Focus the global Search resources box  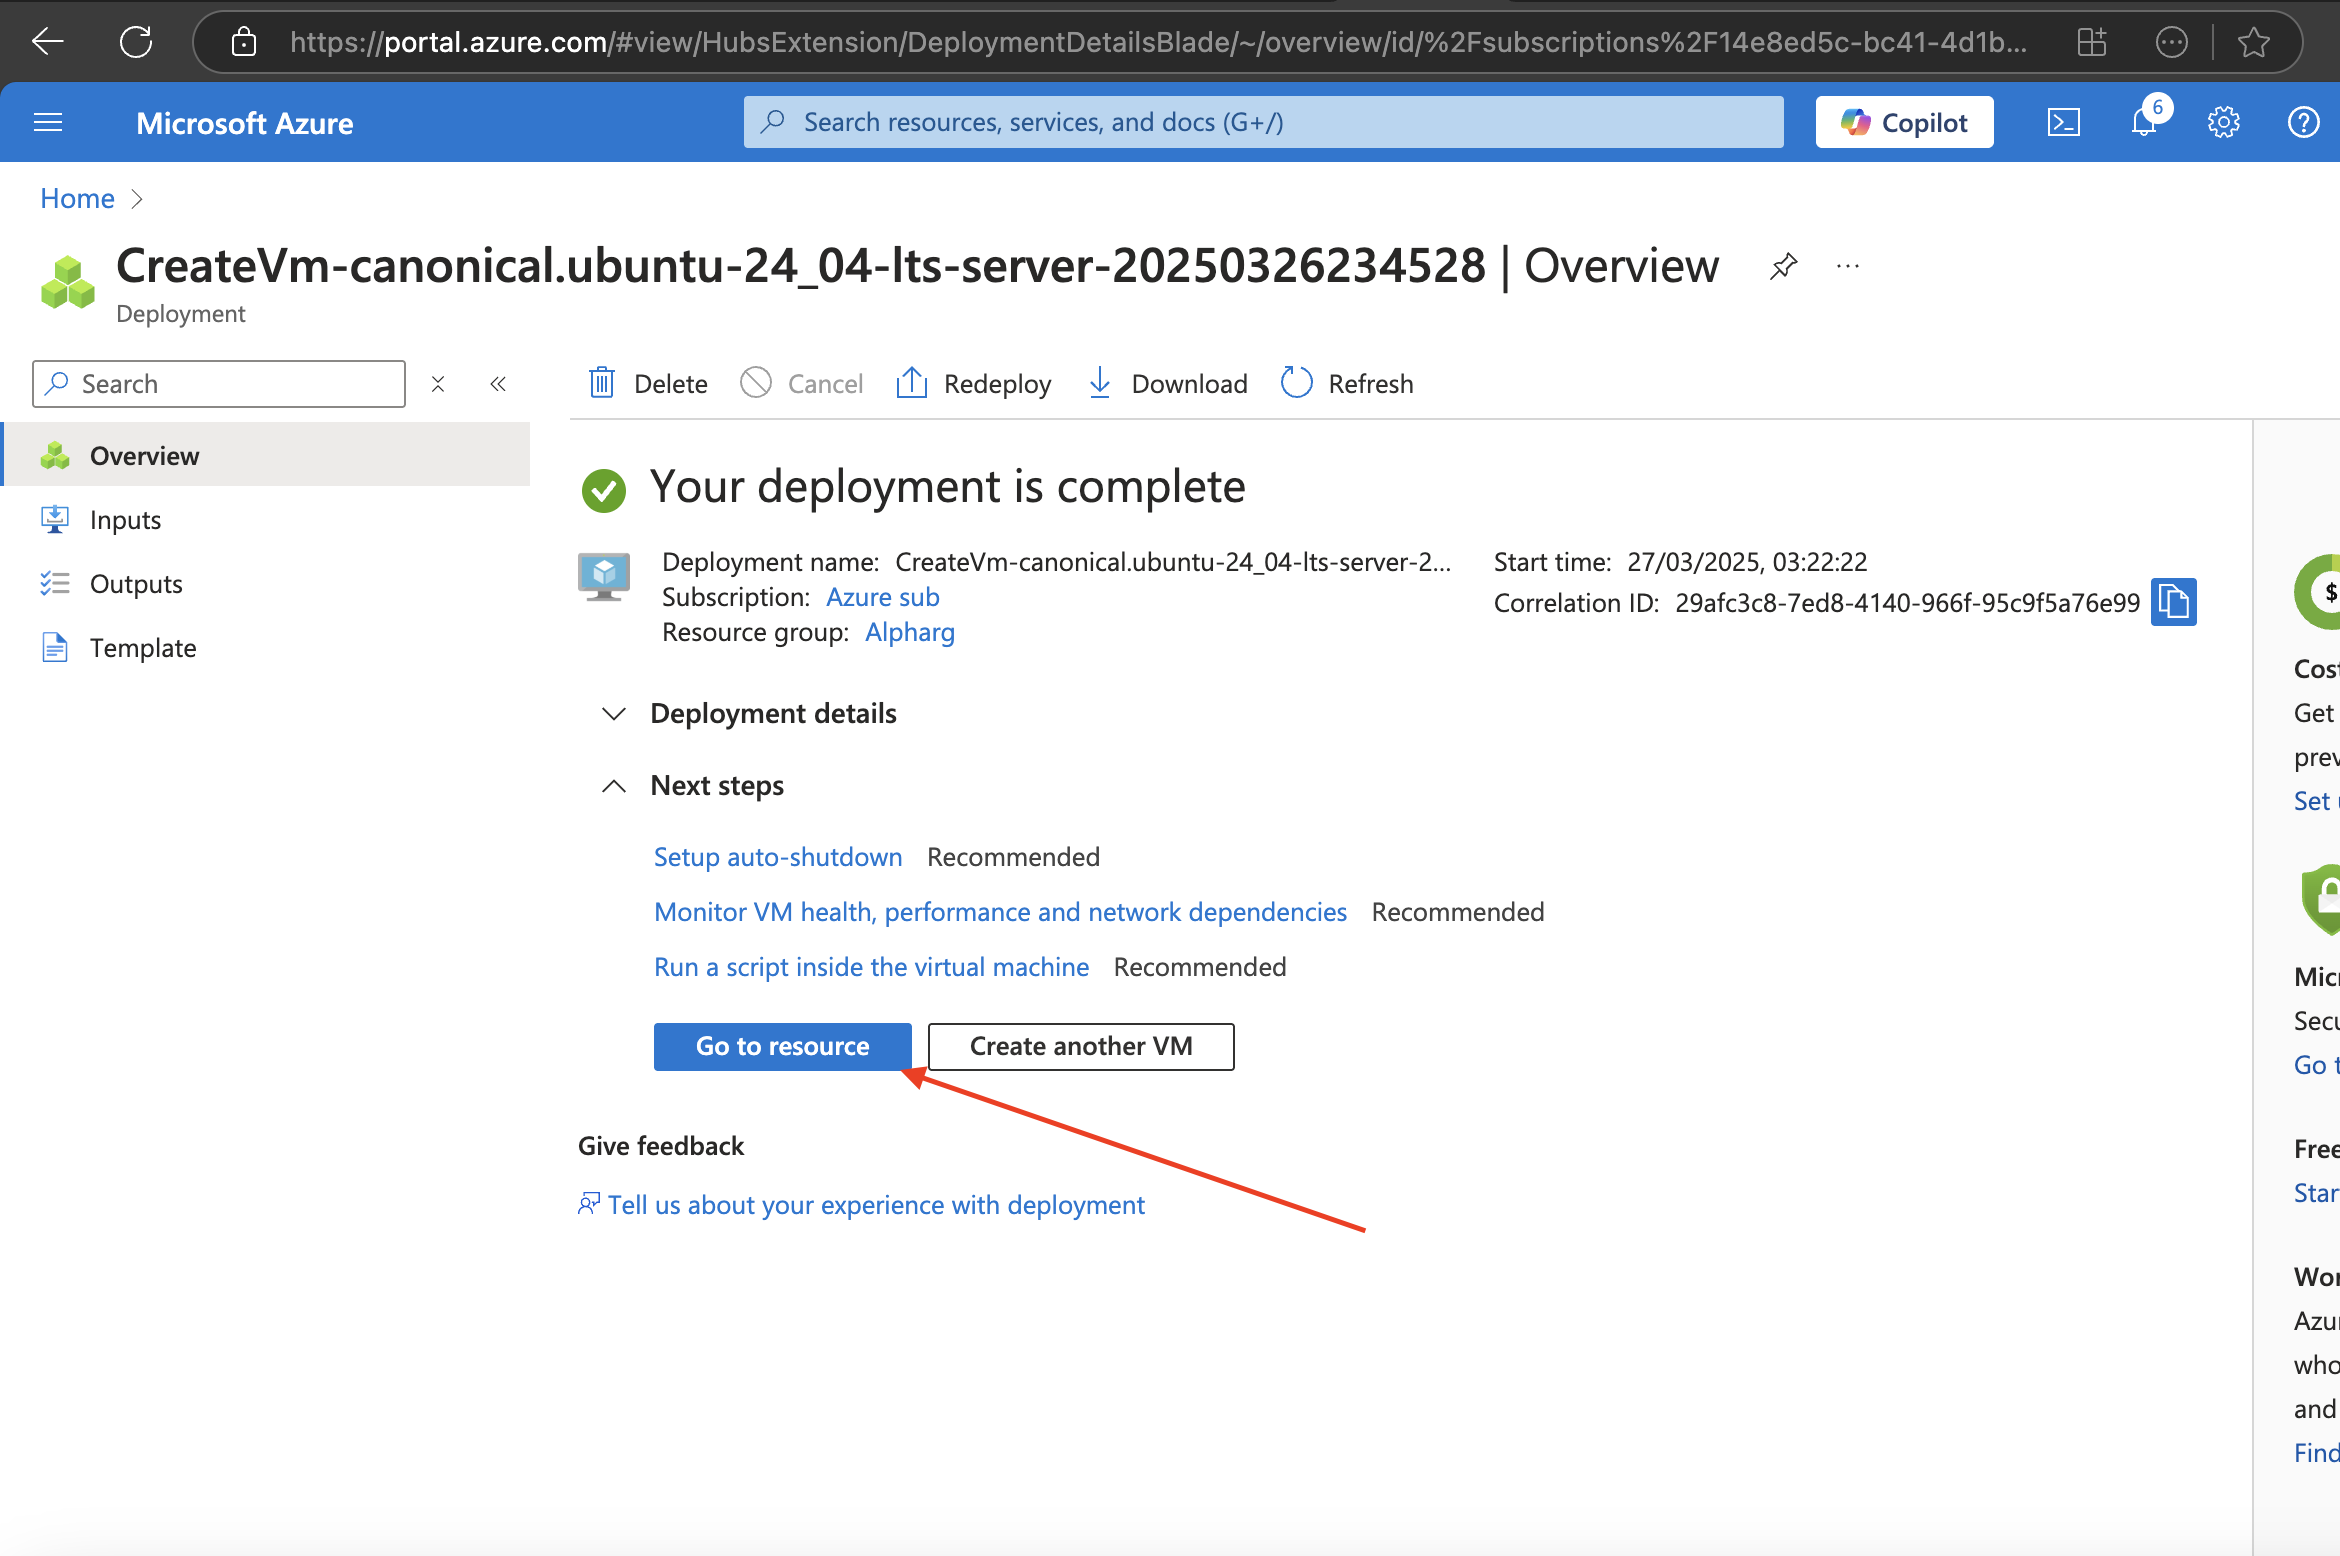[1264, 122]
